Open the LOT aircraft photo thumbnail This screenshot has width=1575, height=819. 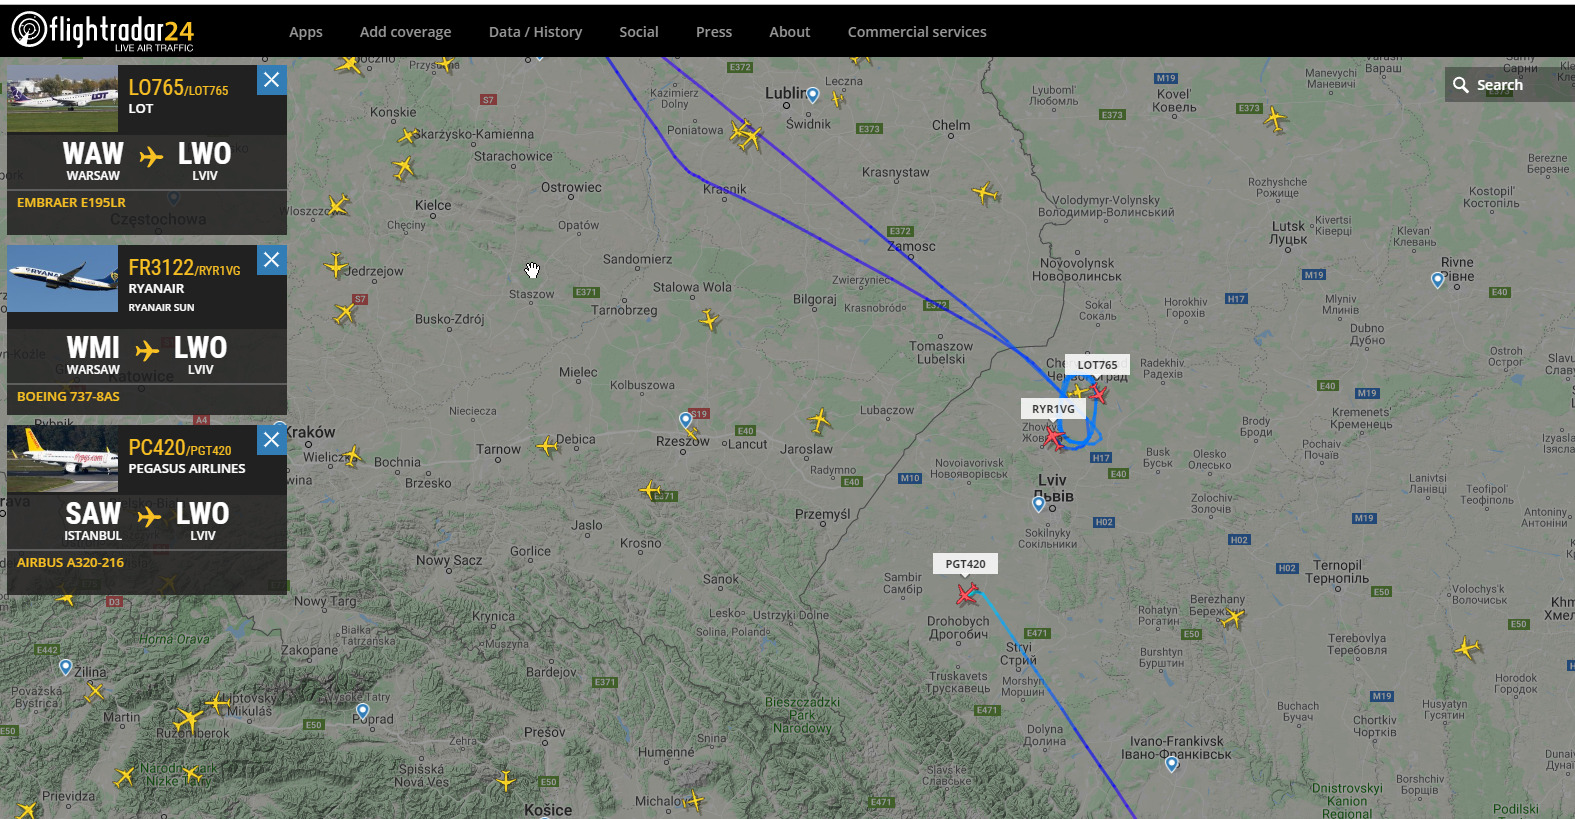[62, 99]
